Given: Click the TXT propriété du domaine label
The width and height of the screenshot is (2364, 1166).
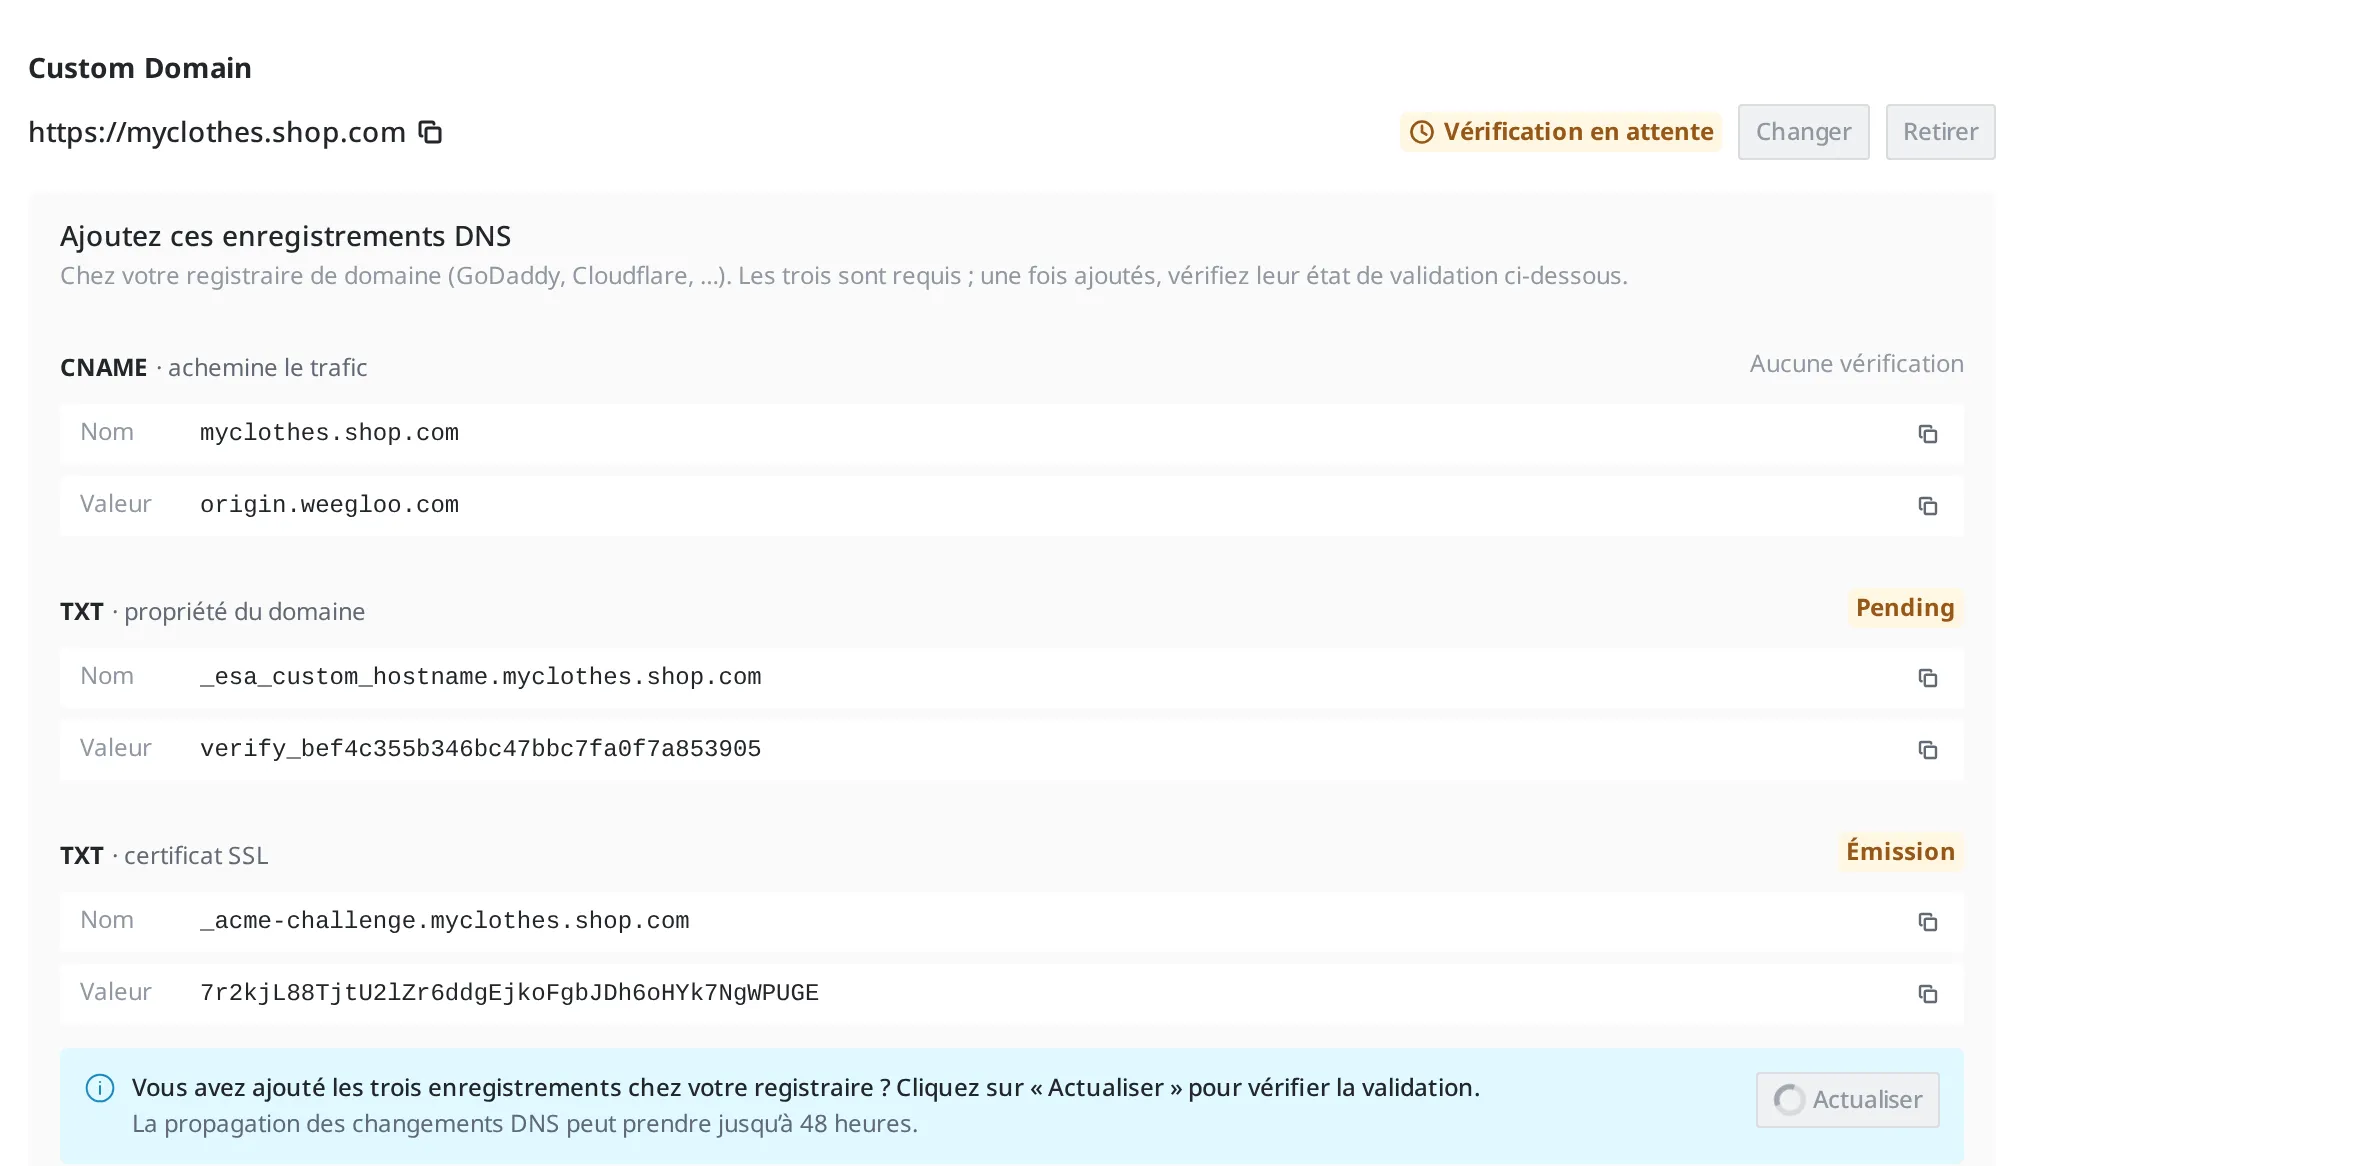Looking at the screenshot, I should [x=212, y=612].
